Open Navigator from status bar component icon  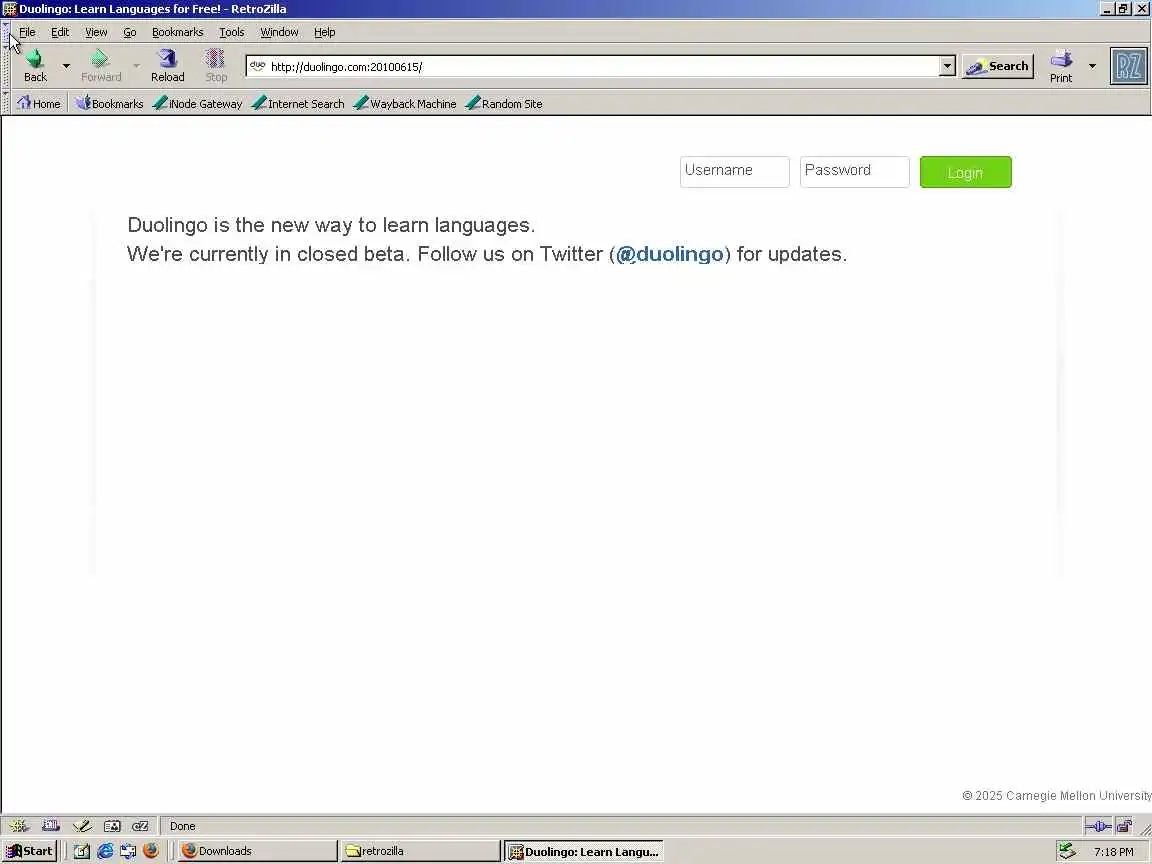coord(19,826)
